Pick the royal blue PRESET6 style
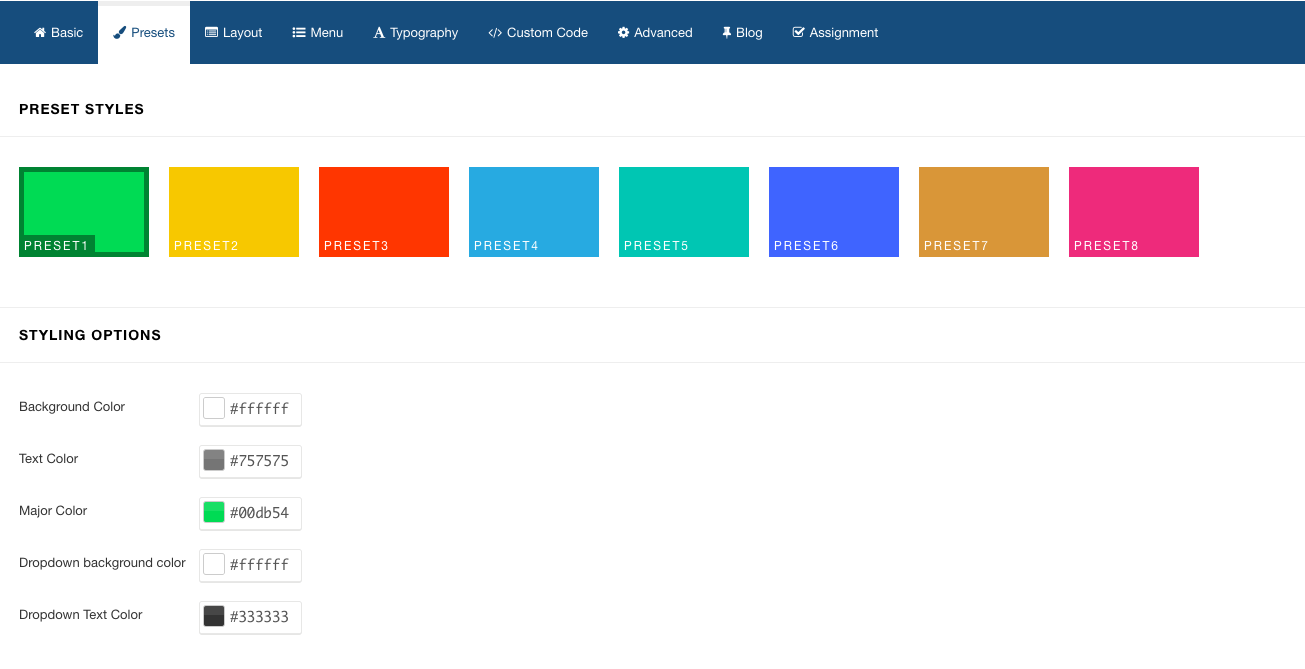This screenshot has width=1305, height=669. [834, 212]
